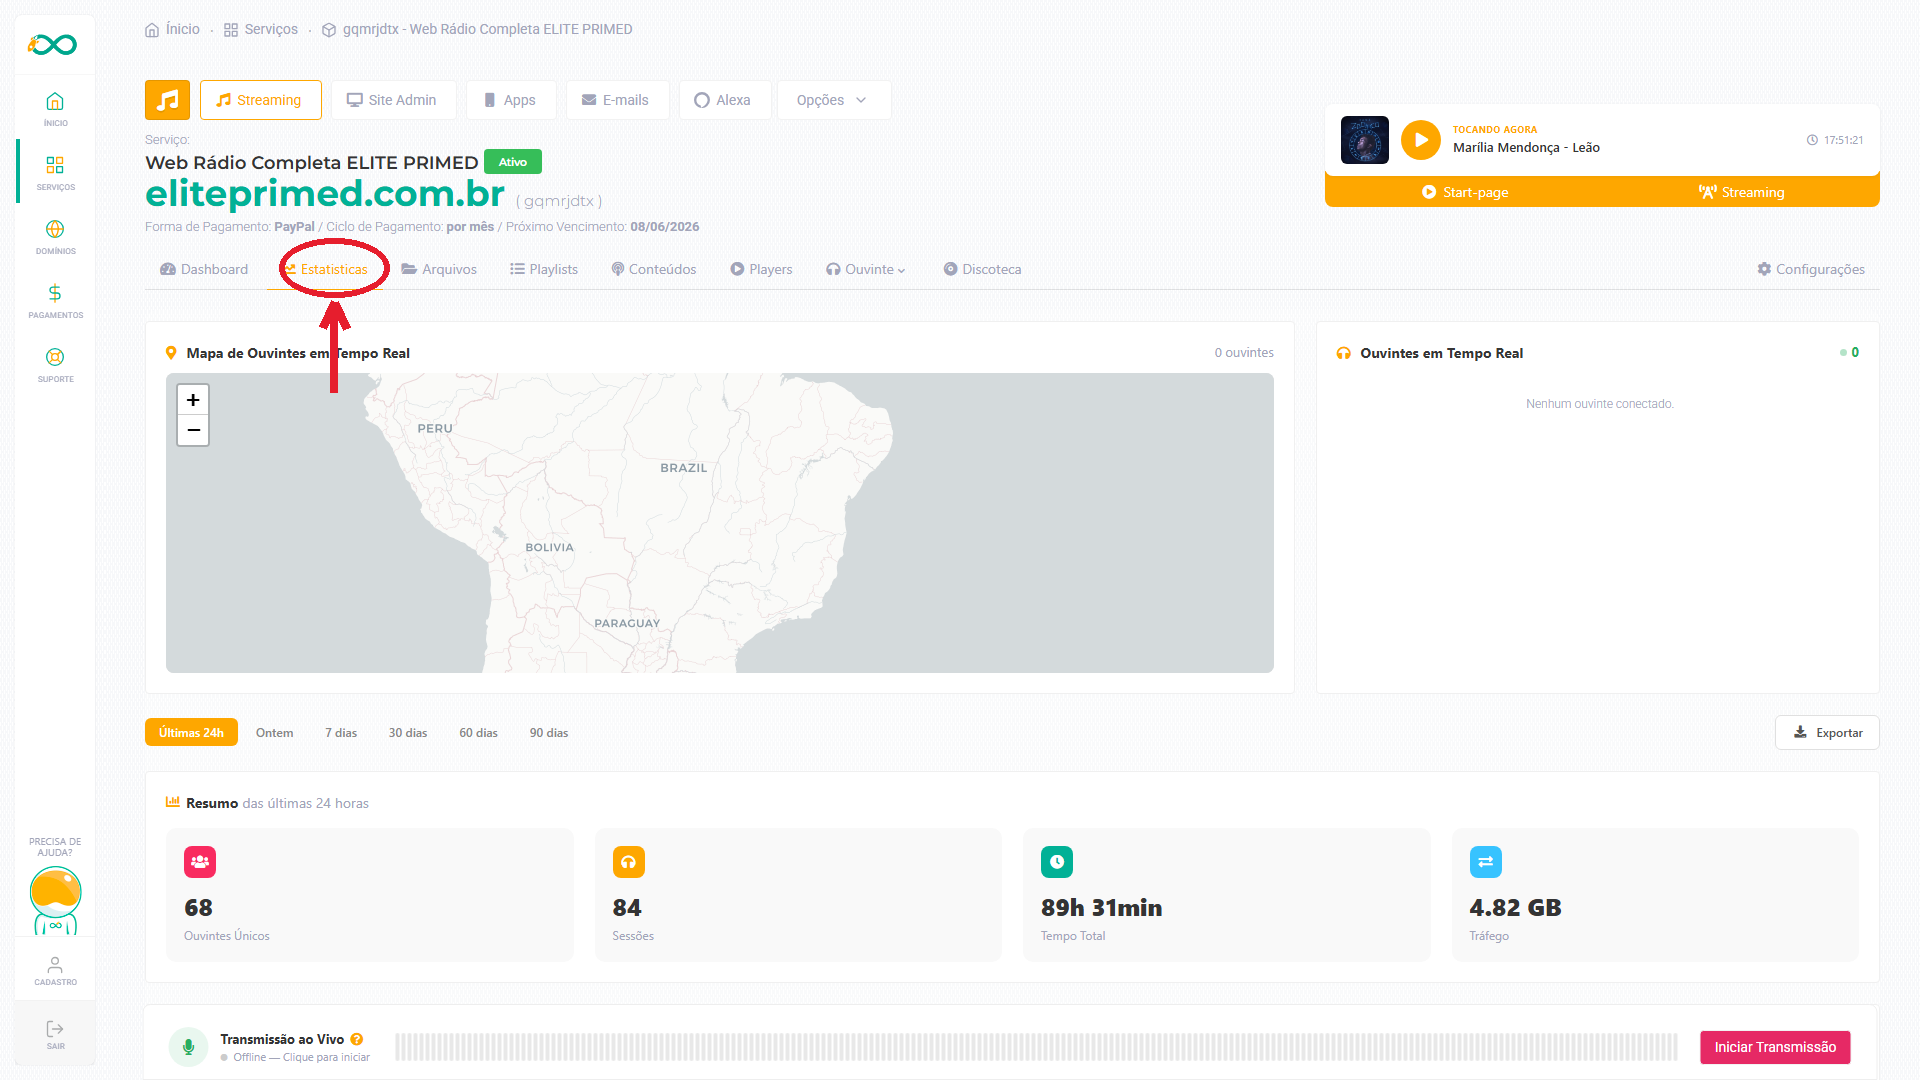Screen dimensions: 1920x1080
Task: Open the Playlists tab
Action: coord(544,269)
